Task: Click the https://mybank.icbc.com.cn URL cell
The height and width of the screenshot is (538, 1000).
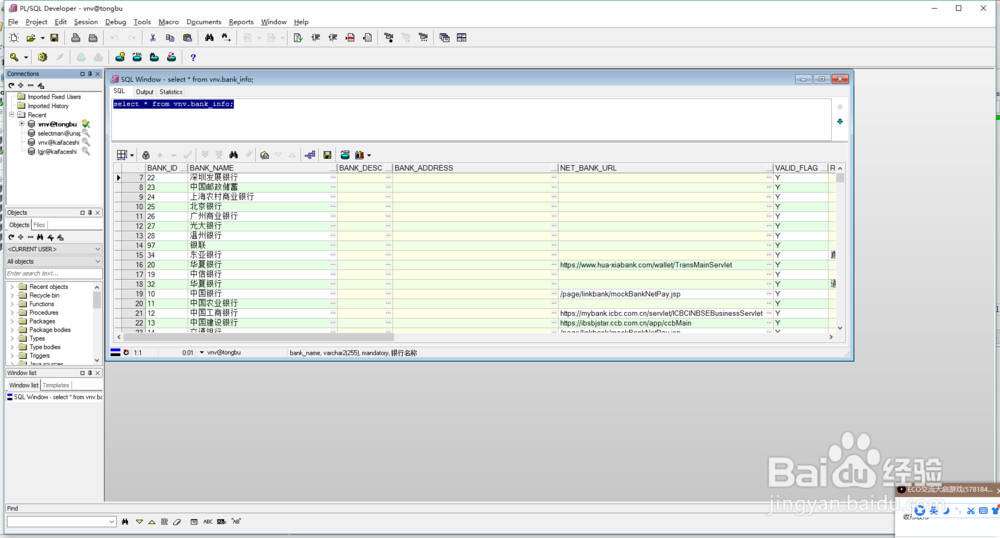Action: [x=661, y=314]
